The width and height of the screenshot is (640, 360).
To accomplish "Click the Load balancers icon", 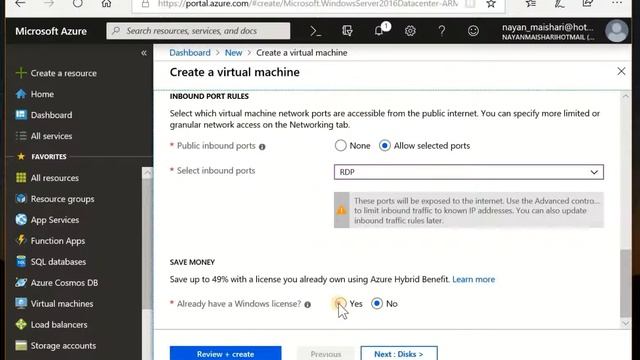I will [x=21, y=324].
